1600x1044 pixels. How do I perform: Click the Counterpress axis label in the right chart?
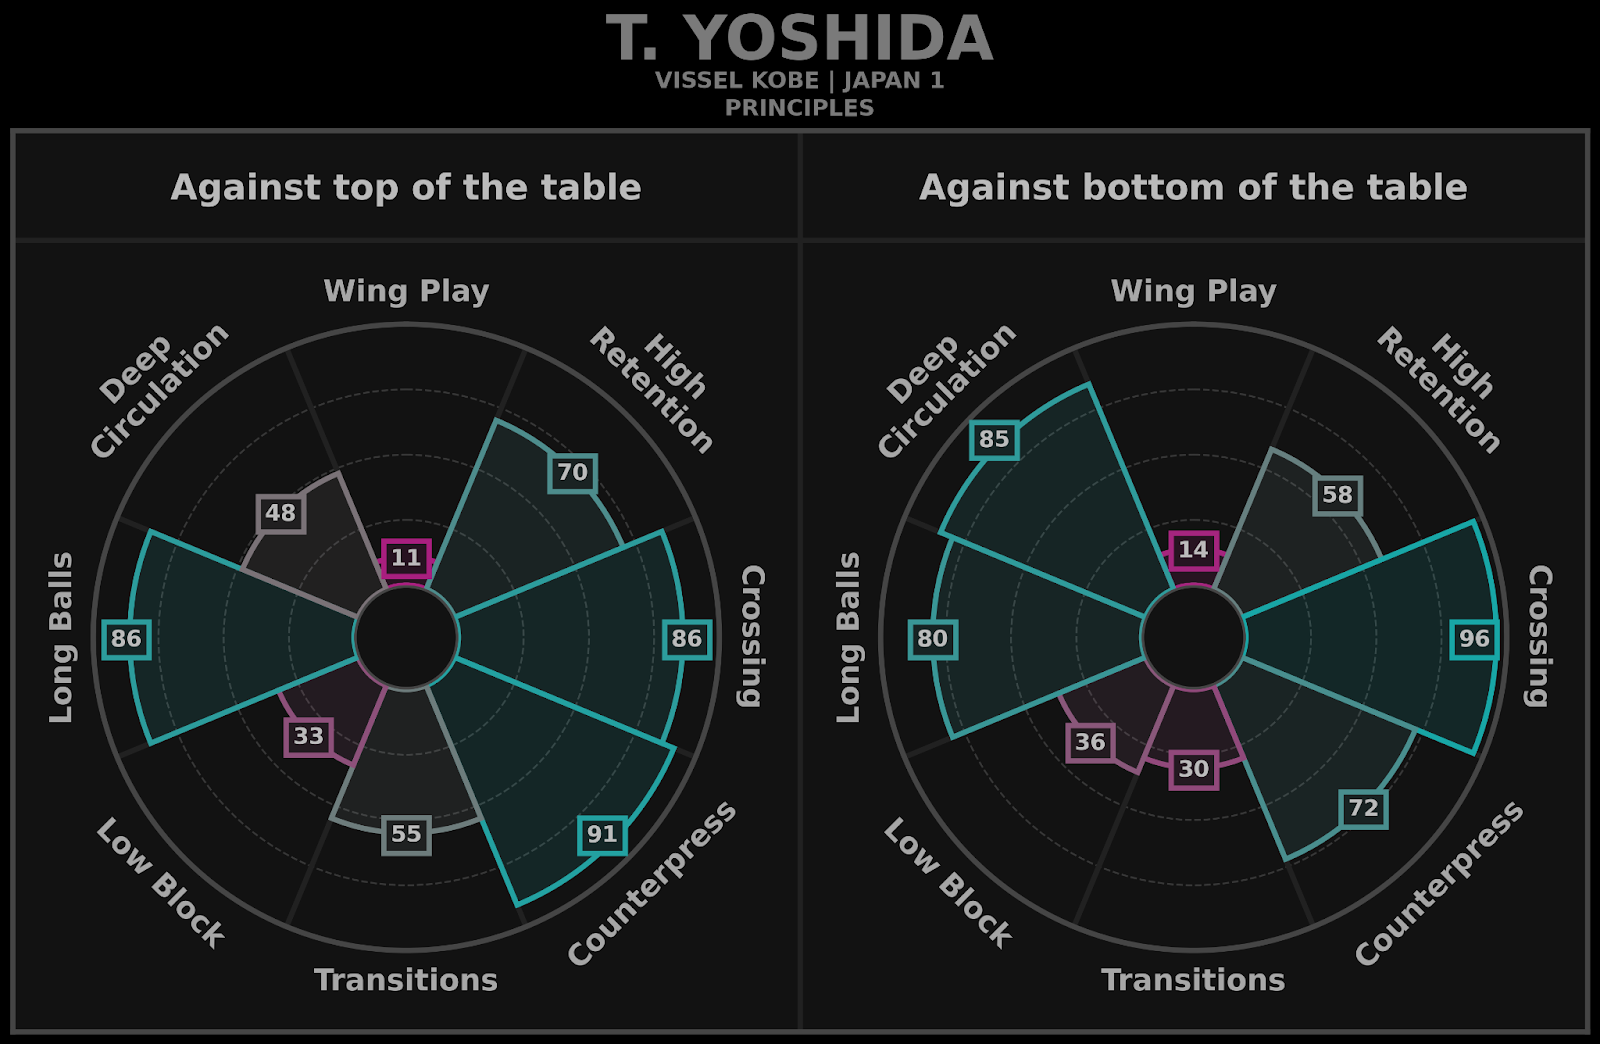click(x=1439, y=883)
